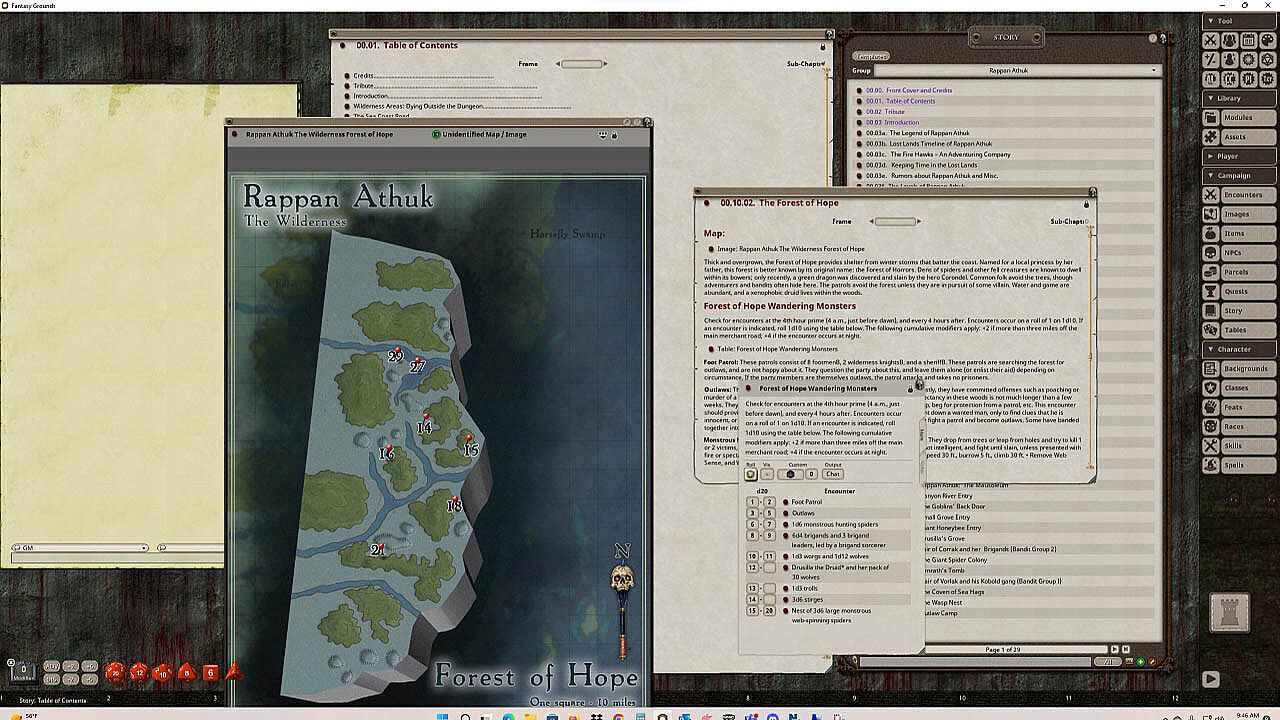Expand the Player section header
The width and height of the screenshot is (1280, 720).
tap(1239, 156)
